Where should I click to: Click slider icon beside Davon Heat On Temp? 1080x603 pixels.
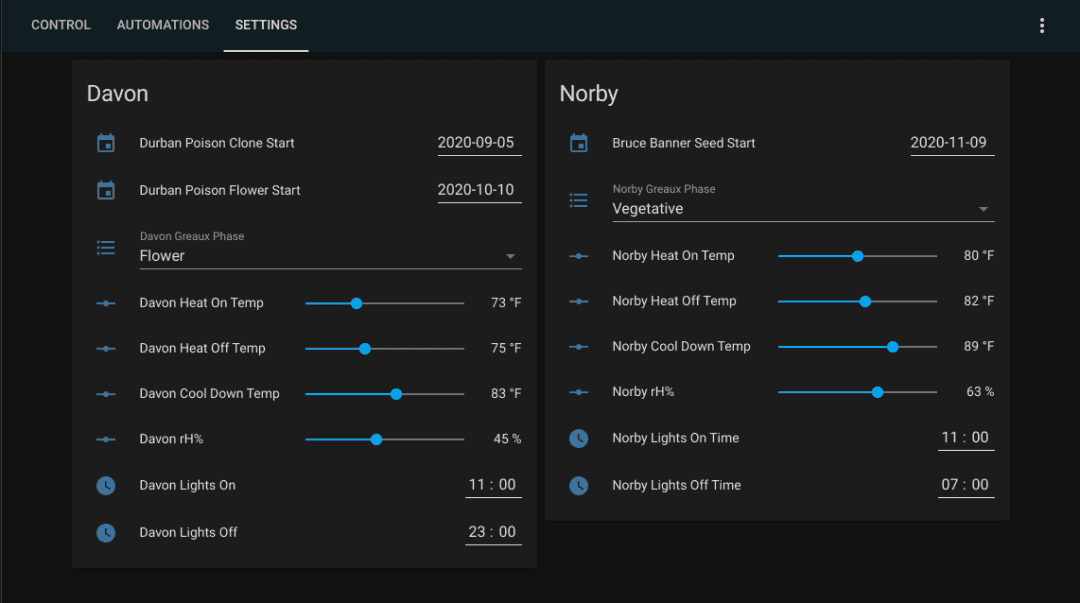[106, 303]
